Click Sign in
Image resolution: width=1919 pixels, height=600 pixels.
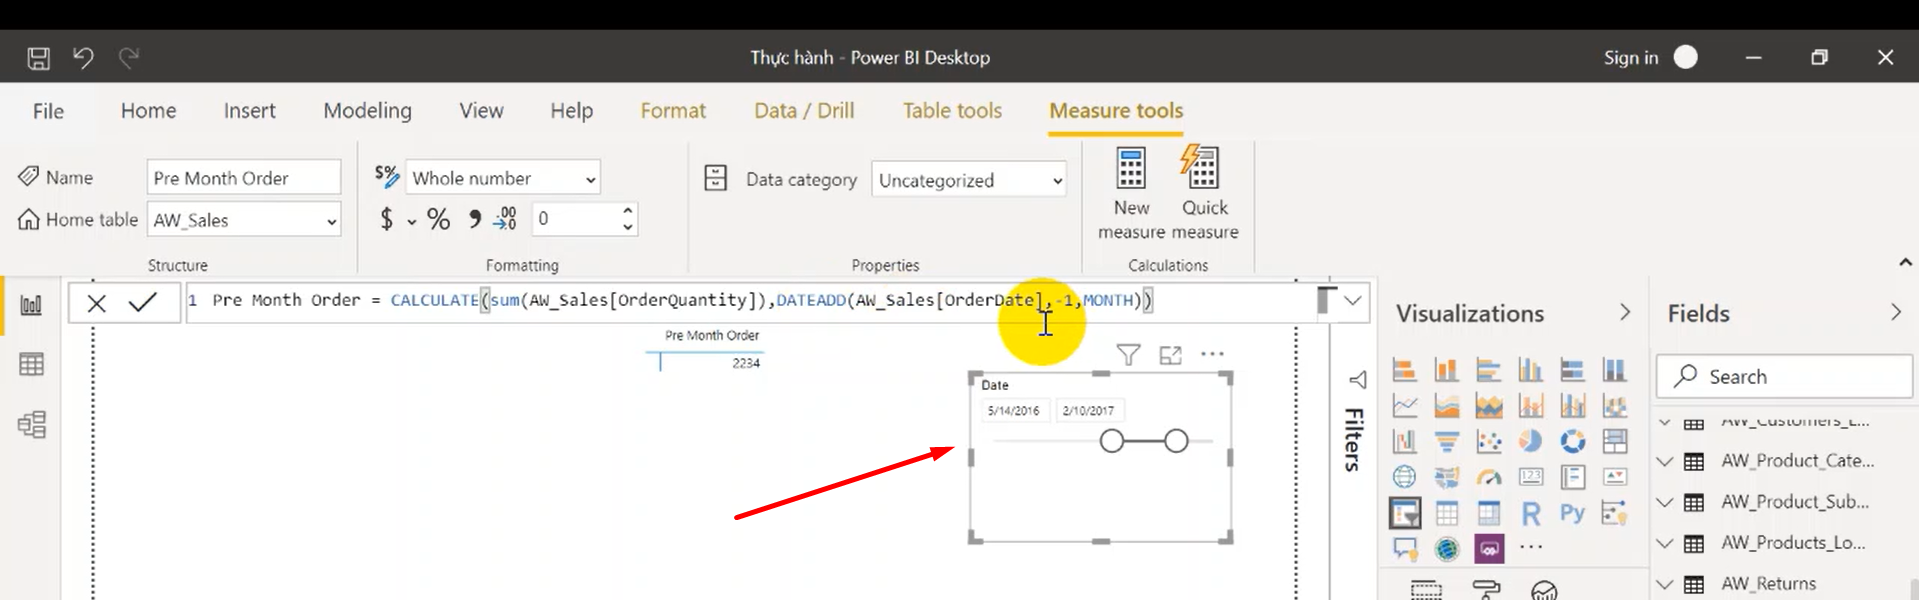(x=1630, y=58)
